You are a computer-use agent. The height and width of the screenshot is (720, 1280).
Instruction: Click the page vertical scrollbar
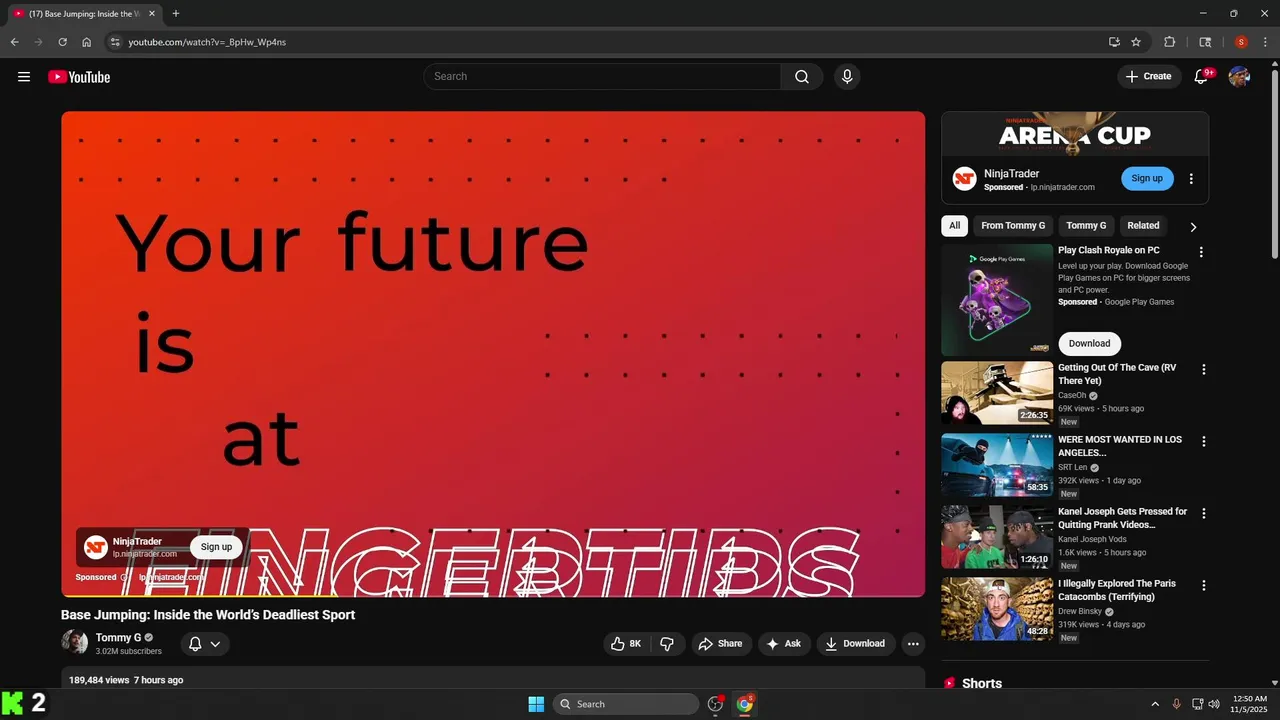tap(1274, 165)
